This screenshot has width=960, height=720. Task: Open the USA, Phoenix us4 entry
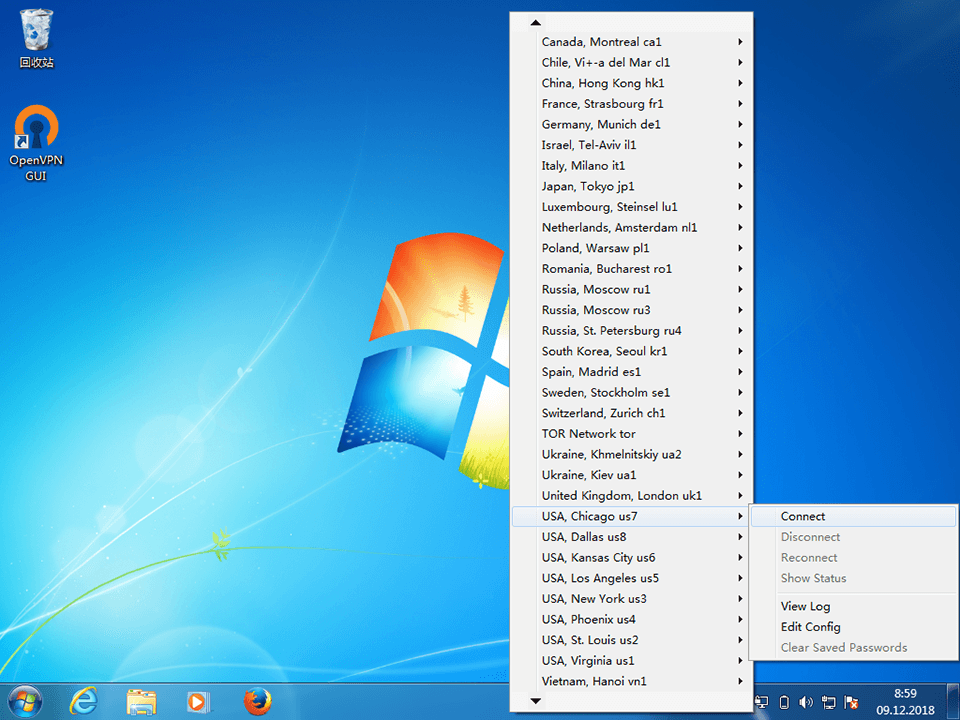631,619
